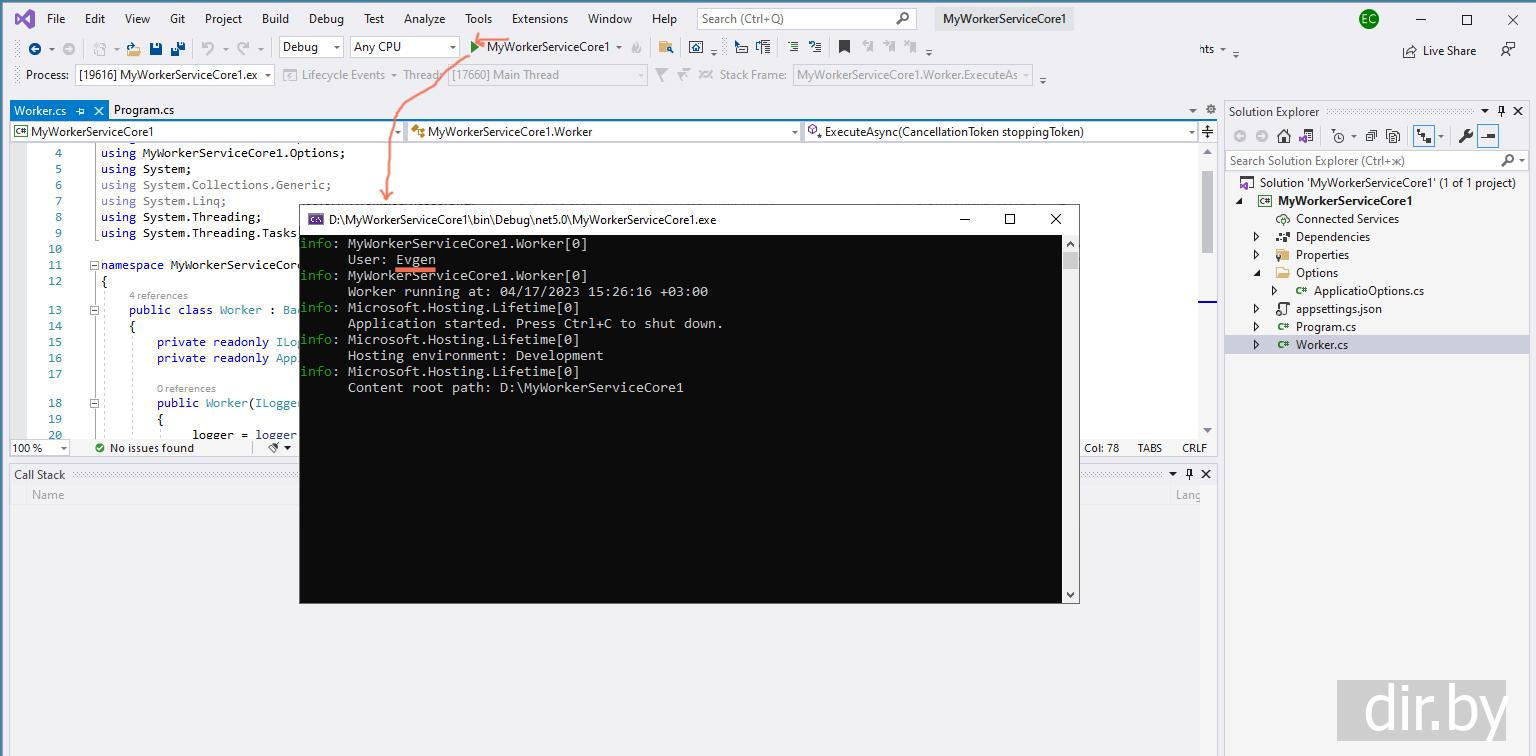Pin the Call Stack panel
This screenshot has width=1536, height=756.
click(x=1189, y=474)
